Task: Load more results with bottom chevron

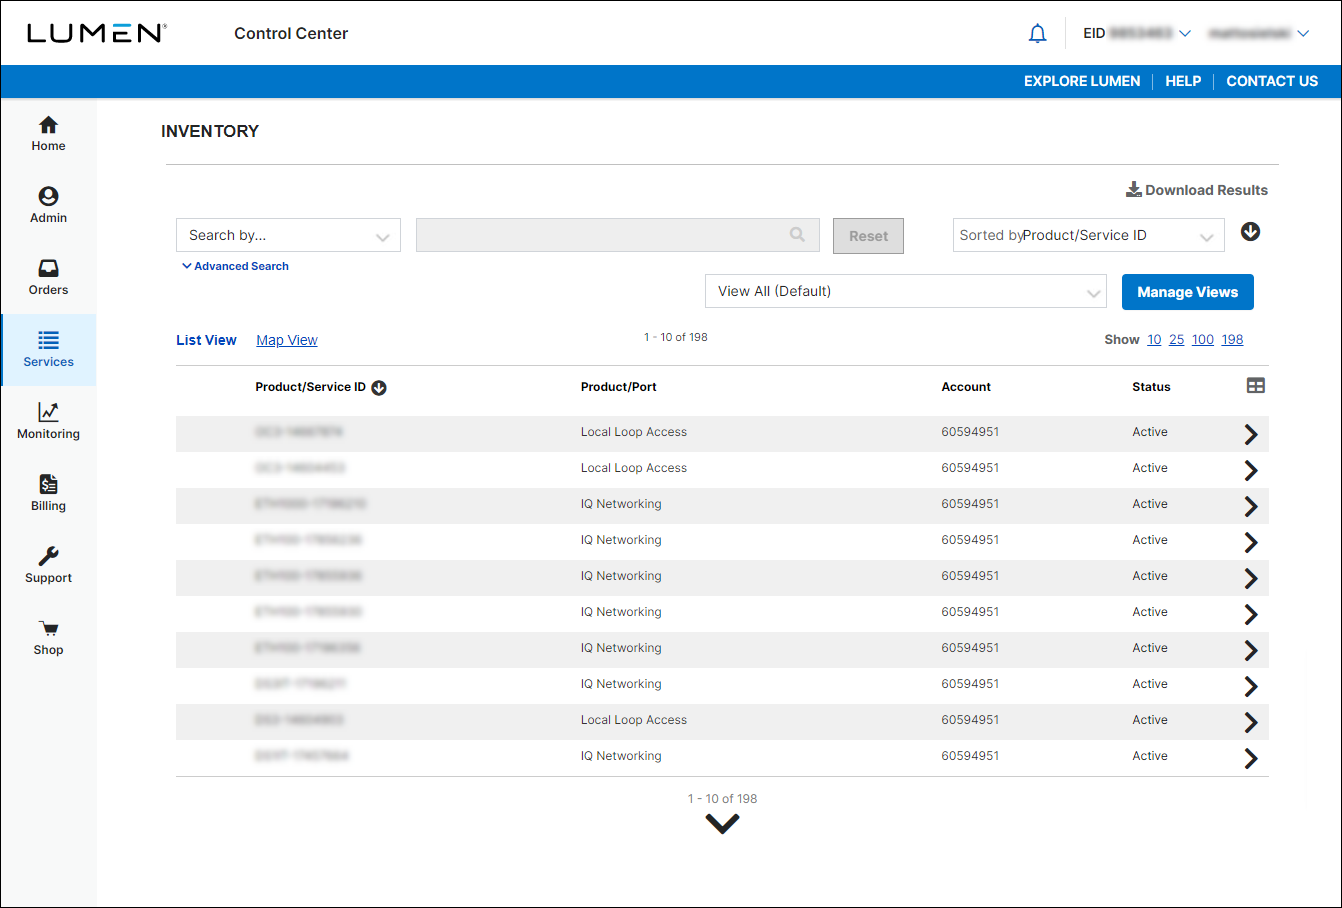Action: pos(722,823)
